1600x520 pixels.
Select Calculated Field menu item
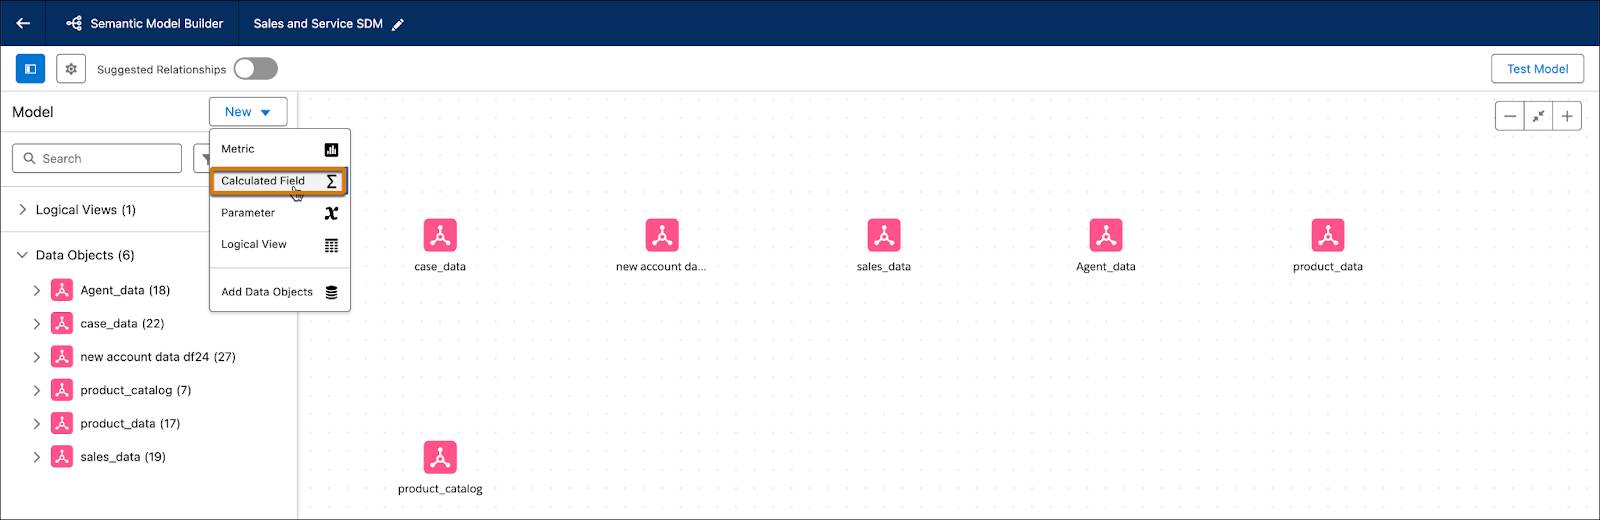point(278,181)
